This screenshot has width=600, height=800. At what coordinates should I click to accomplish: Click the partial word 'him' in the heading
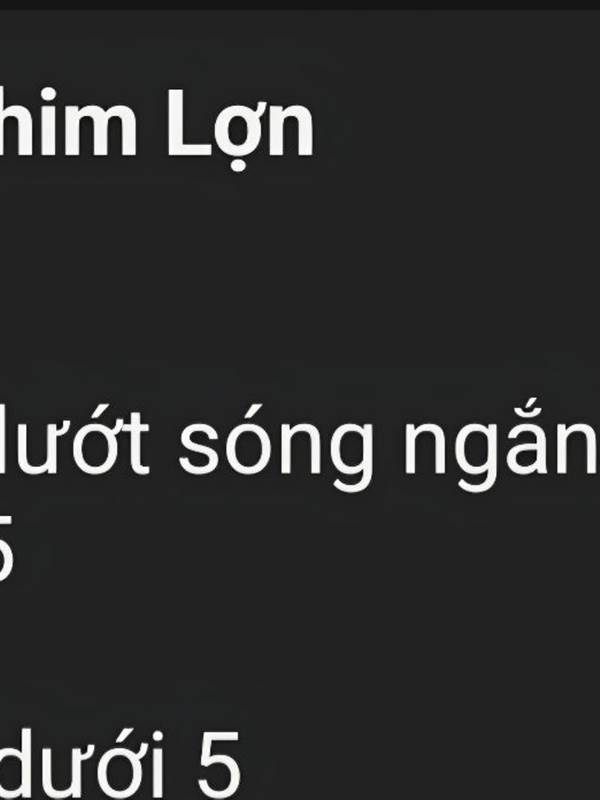tap(68, 121)
